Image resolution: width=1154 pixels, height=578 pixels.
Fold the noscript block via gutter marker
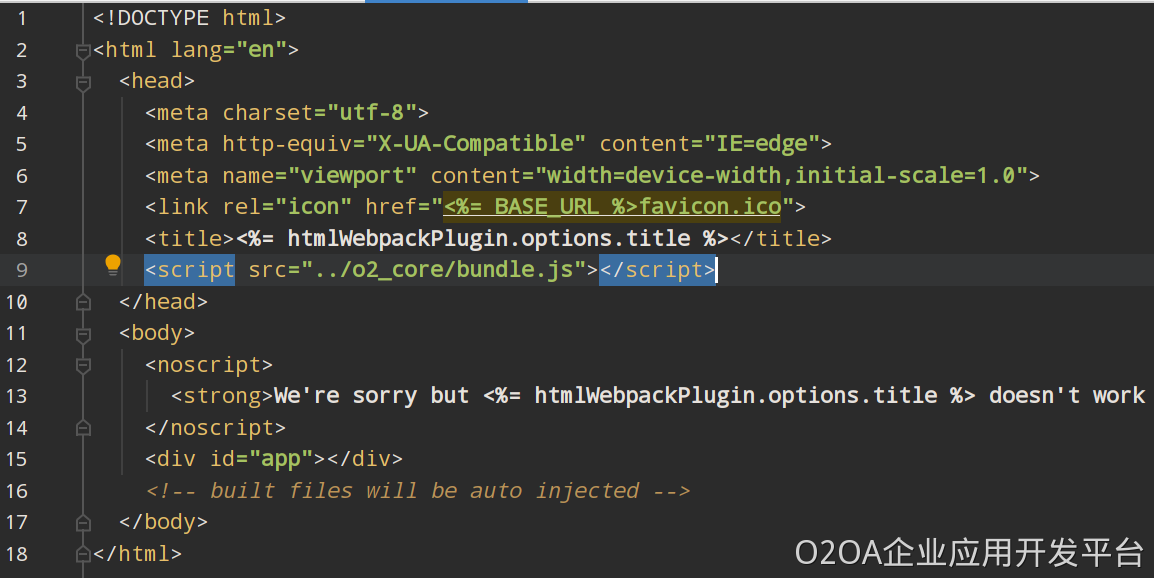point(83,366)
